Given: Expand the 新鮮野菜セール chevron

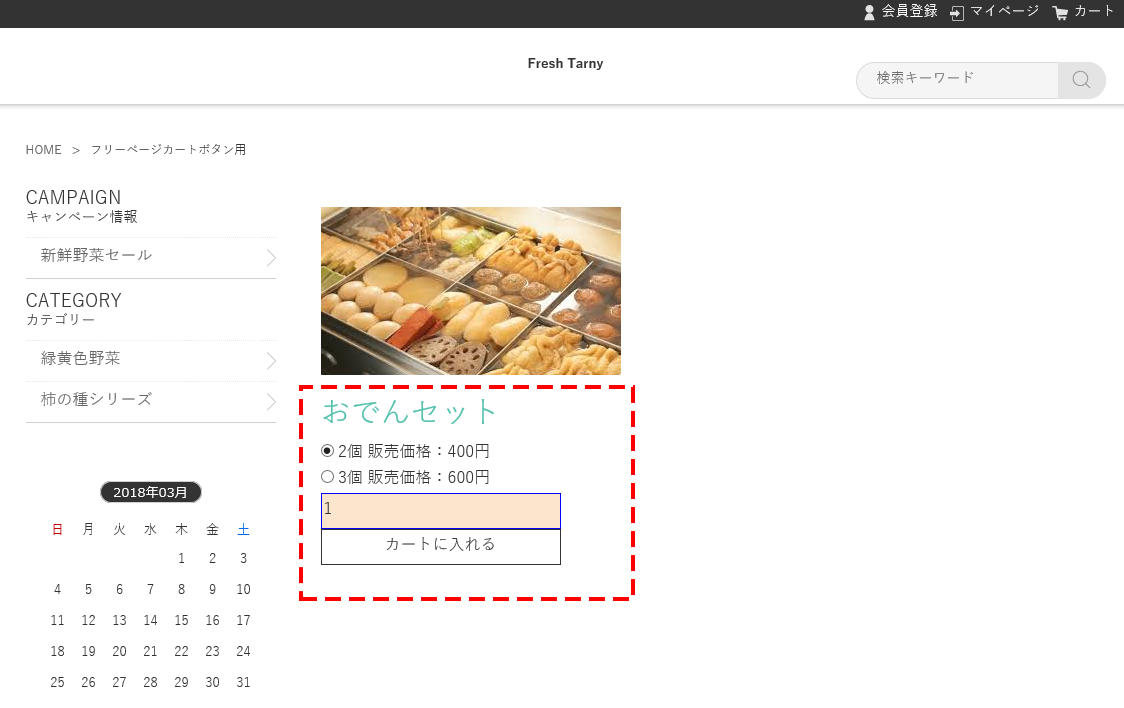Looking at the screenshot, I should point(271,258).
